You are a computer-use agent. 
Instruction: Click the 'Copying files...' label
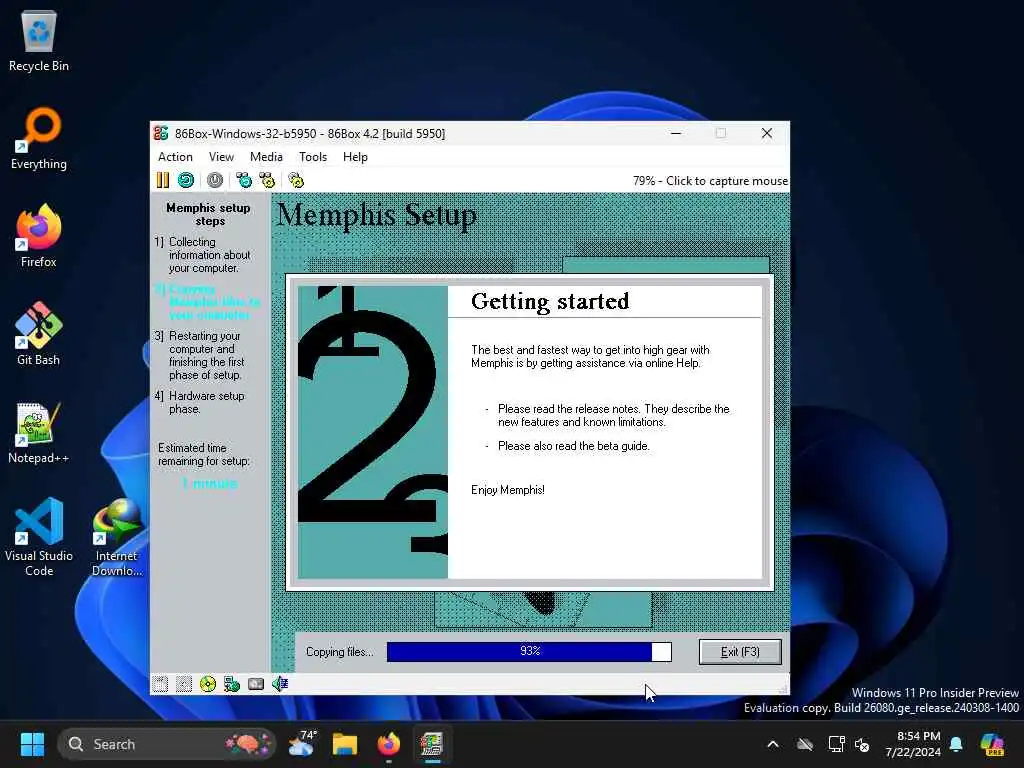click(x=340, y=652)
